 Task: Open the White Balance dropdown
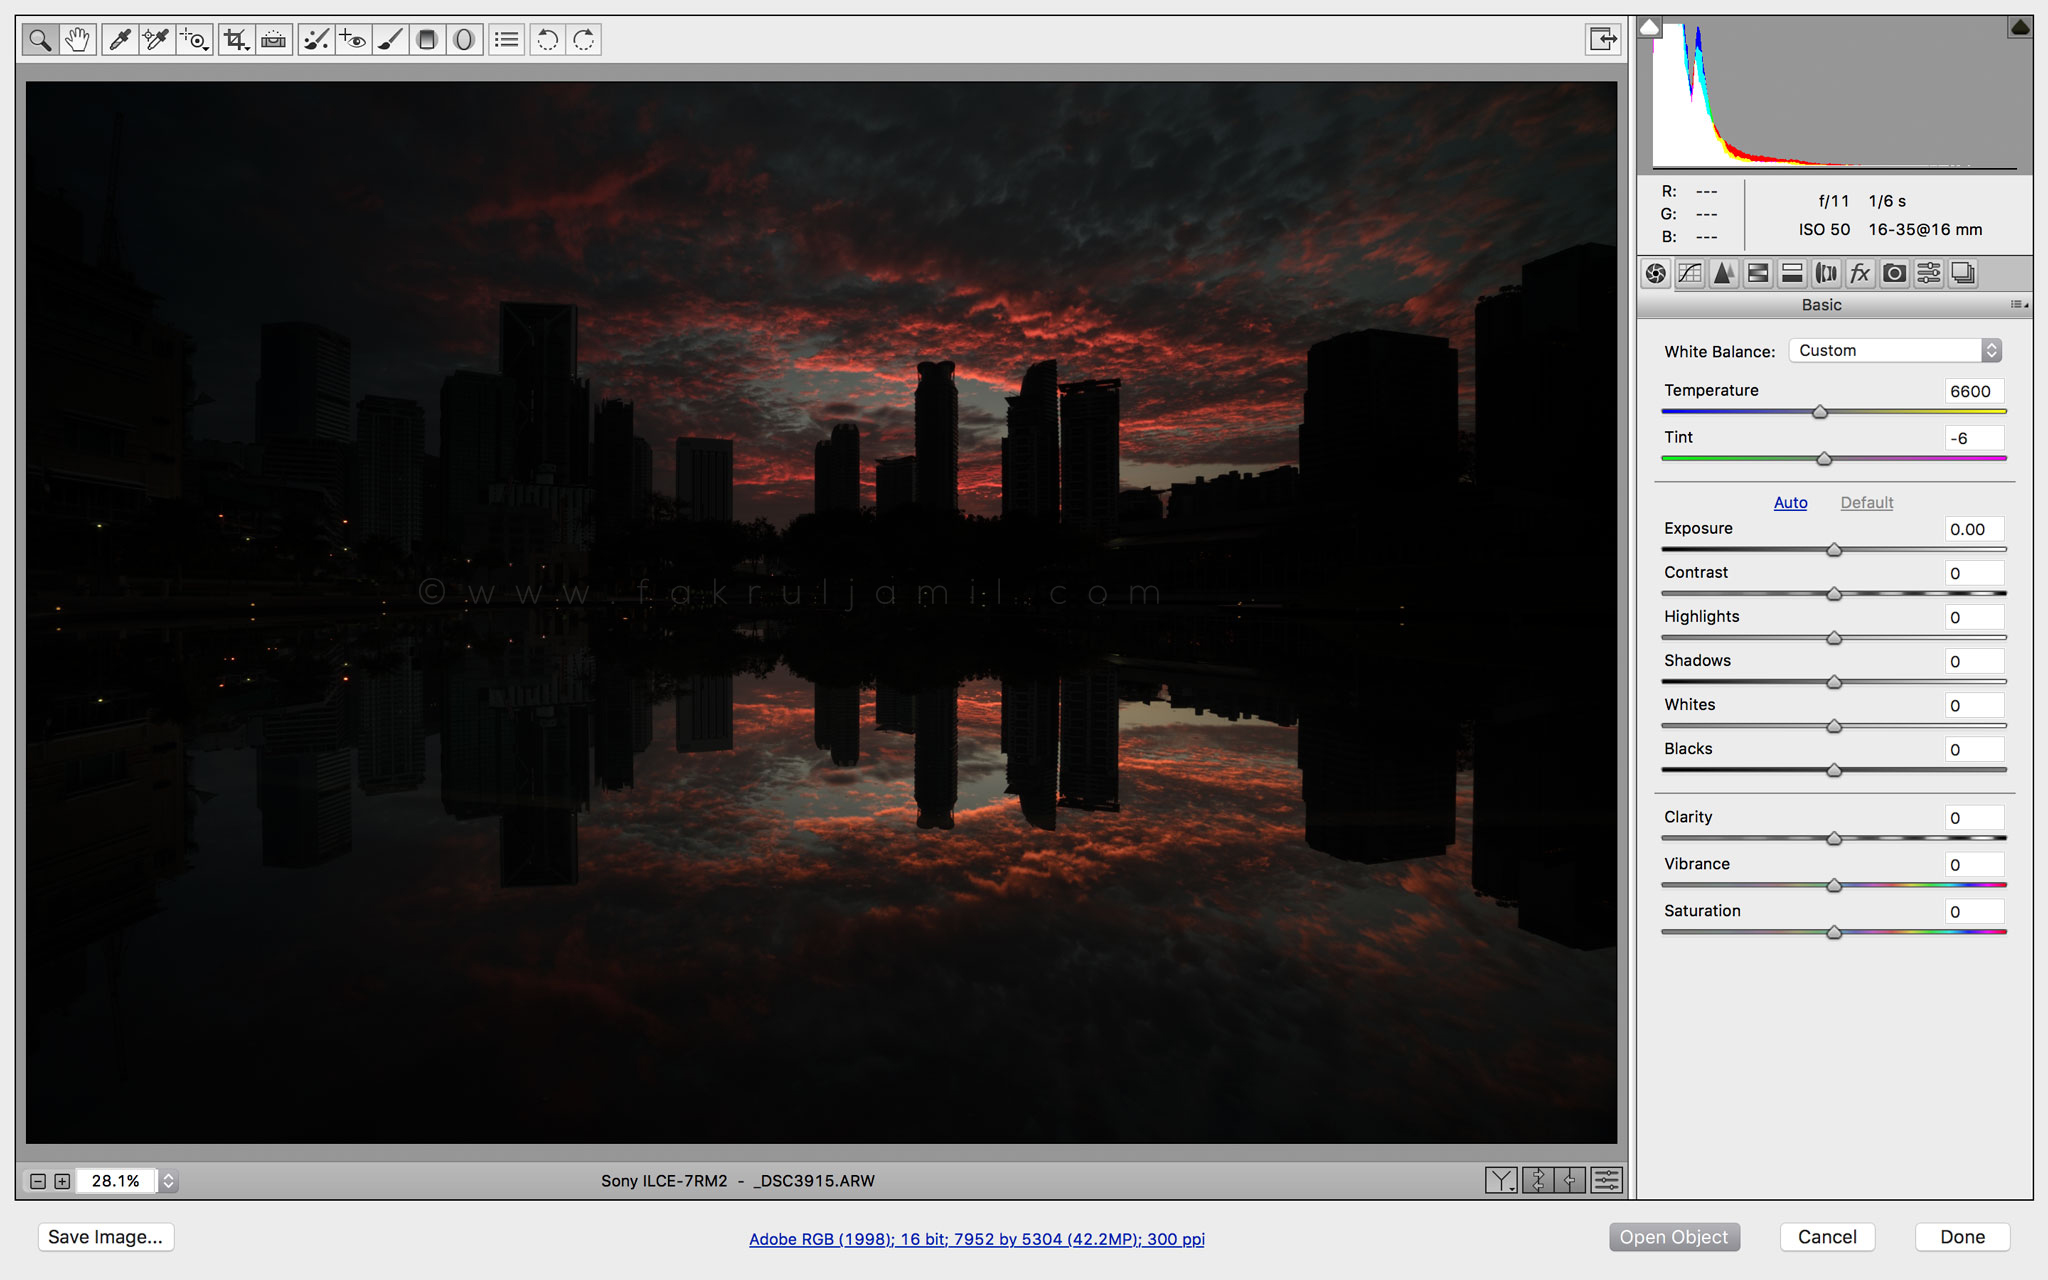click(1895, 351)
